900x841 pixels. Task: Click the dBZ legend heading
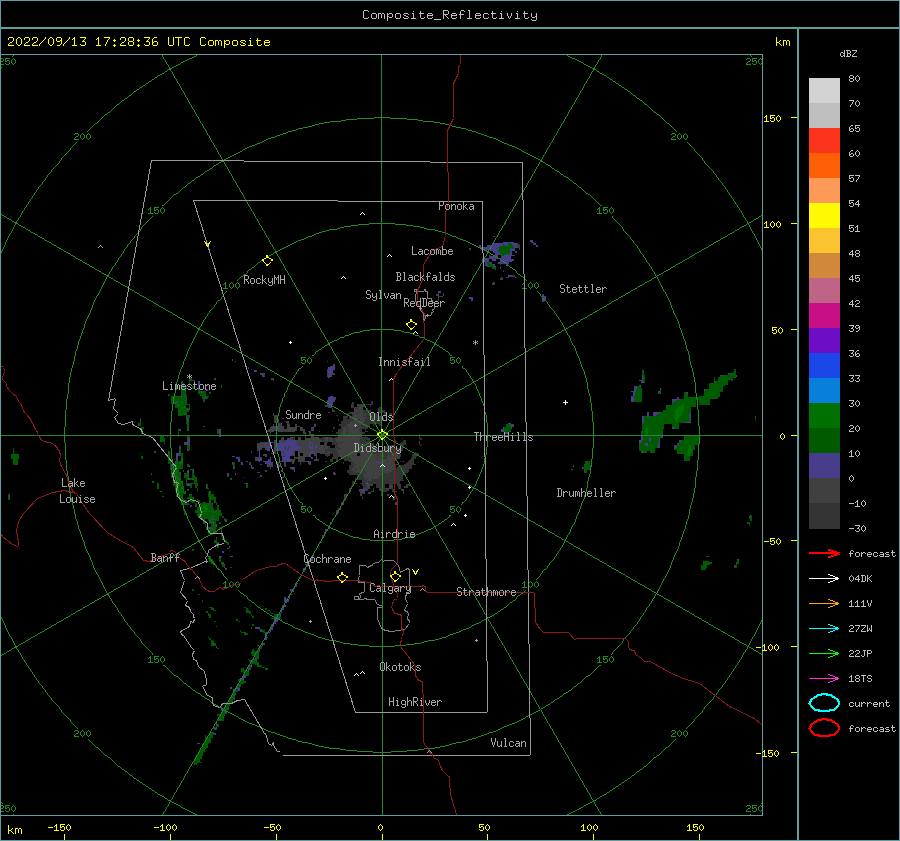(x=848, y=53)
